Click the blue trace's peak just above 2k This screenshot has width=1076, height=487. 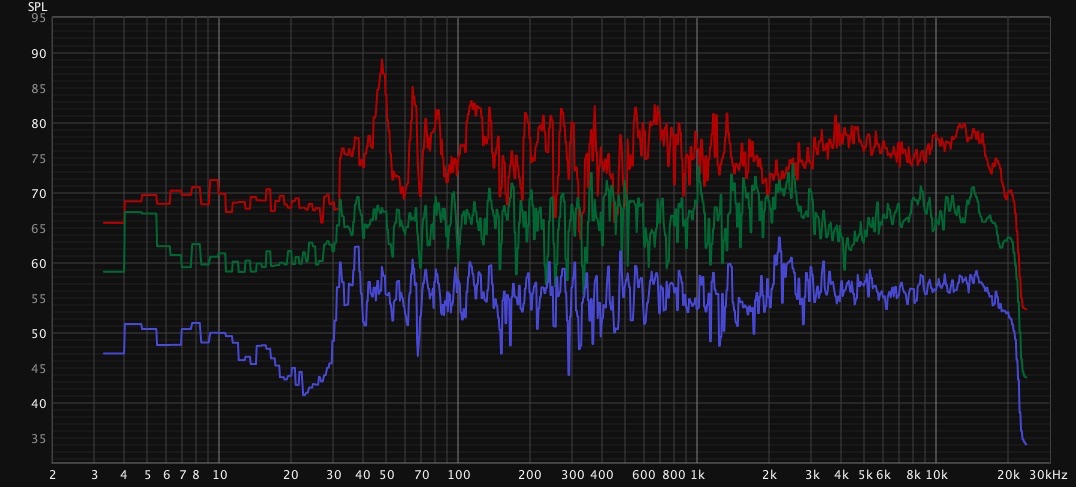[779, 239]
